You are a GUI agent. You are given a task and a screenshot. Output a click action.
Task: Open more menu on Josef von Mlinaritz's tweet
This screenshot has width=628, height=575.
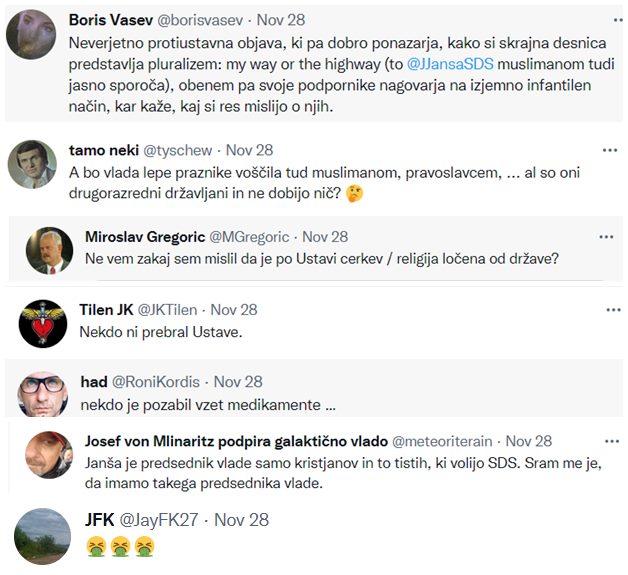coord(605,441)
